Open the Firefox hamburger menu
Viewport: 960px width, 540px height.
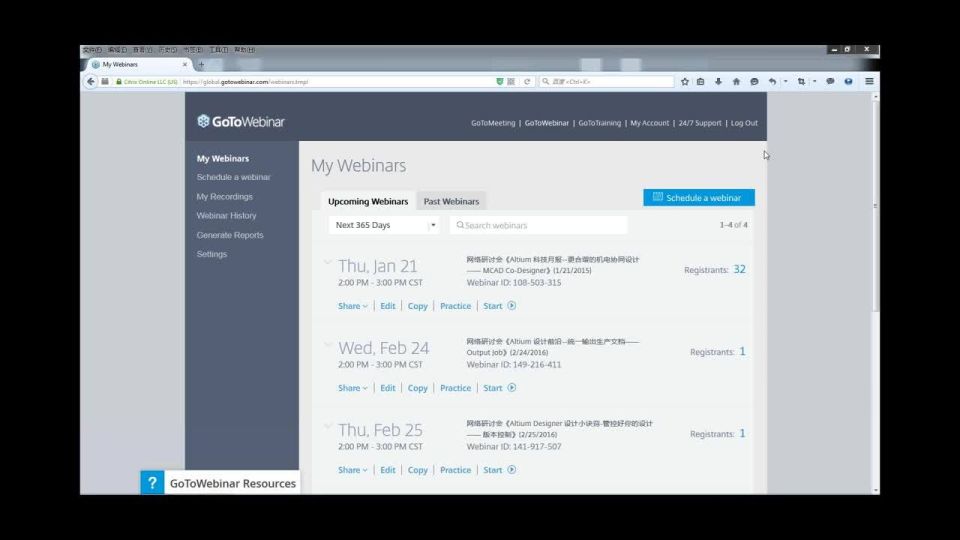coord(869,81)
